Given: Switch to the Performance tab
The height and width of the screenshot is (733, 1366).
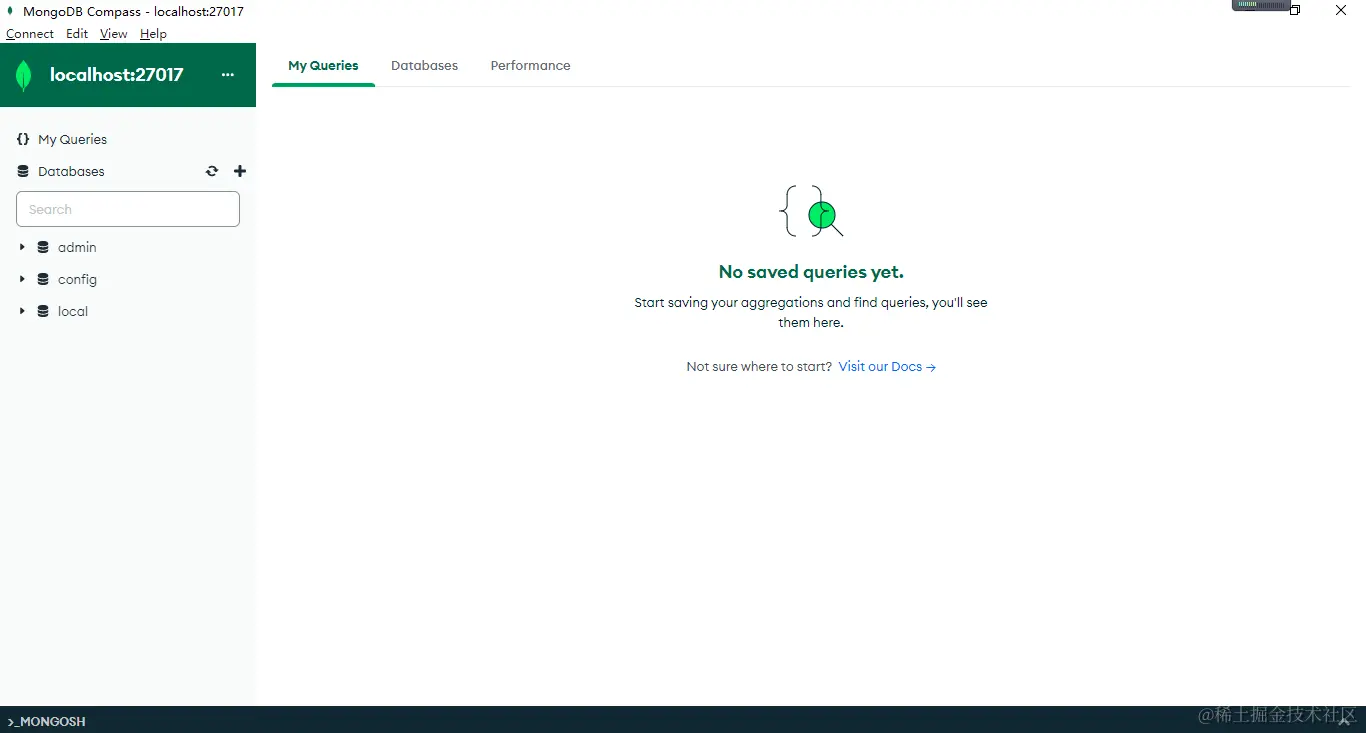Looking at the screenshot, I should click(x=530, y=66).
